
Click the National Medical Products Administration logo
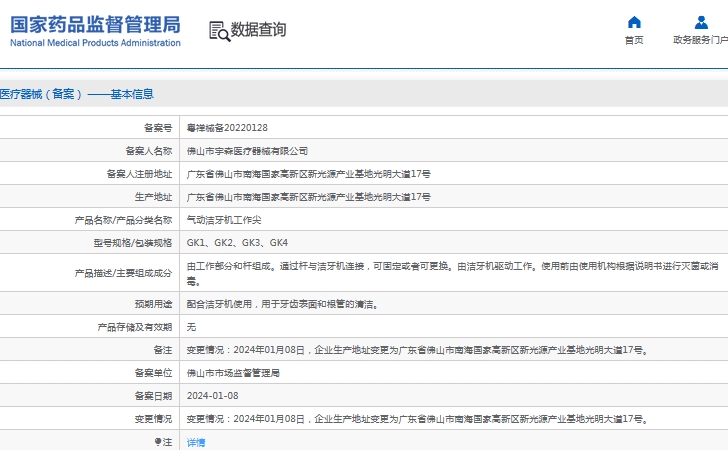95,31
